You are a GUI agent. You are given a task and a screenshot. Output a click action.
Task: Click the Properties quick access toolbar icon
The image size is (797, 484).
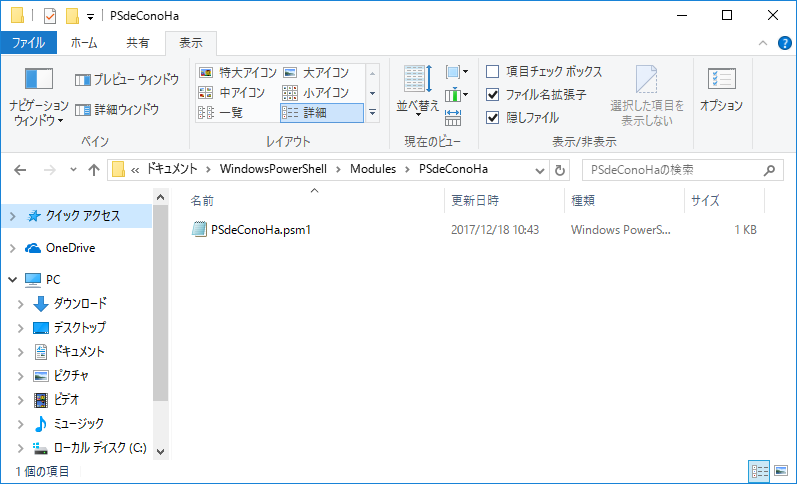pyautogui.click(x=50, y=16)
